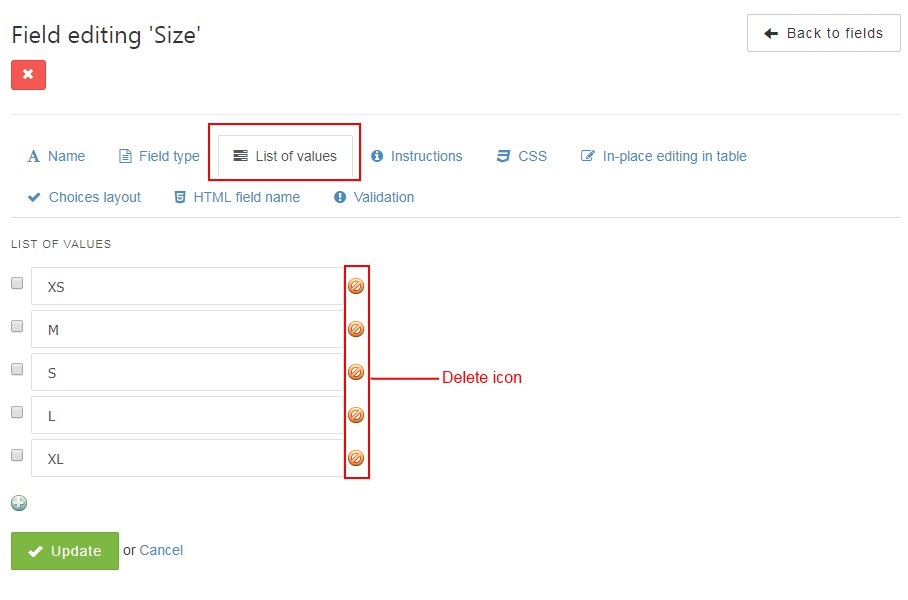Click the S value text field
The width and height of the screenshot is (908, 600).
[x=187, y=372]
